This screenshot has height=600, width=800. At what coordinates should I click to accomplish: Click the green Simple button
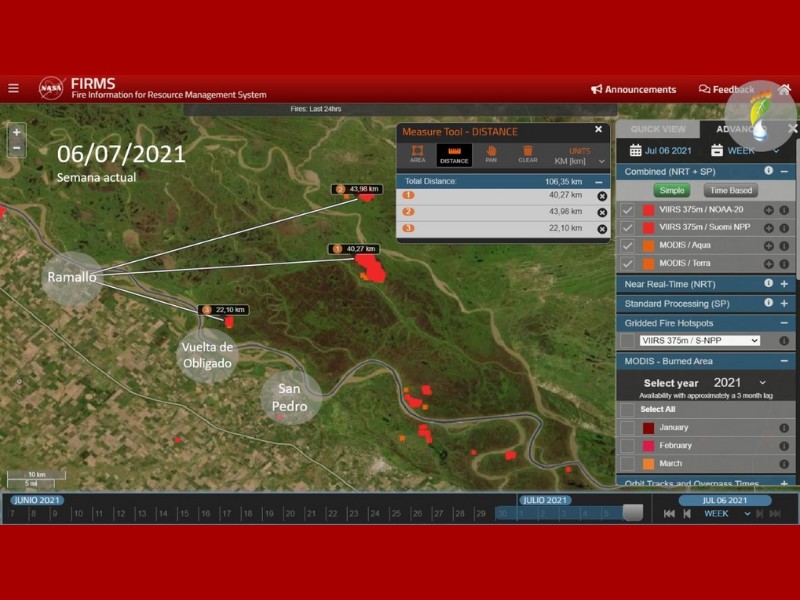point(671,190)
